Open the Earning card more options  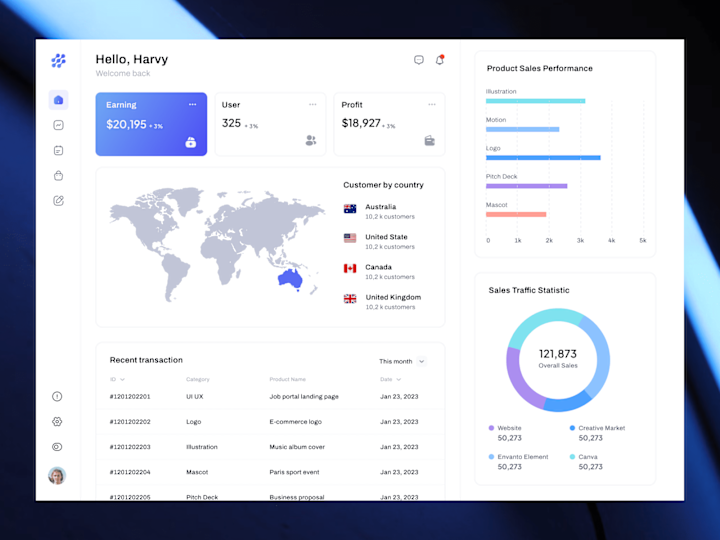[x=192, y=105]
